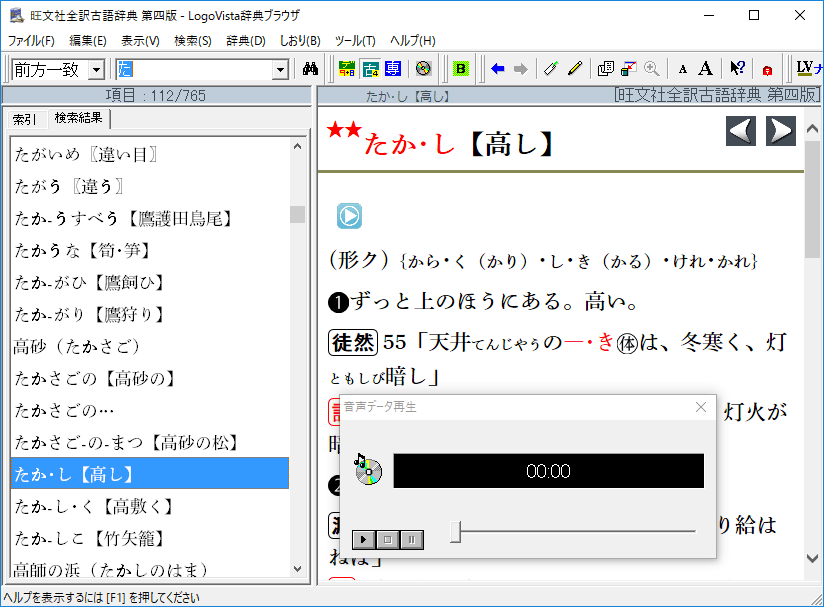
Task: Click the audio position slider handle
Action: (x=456, y=532)
